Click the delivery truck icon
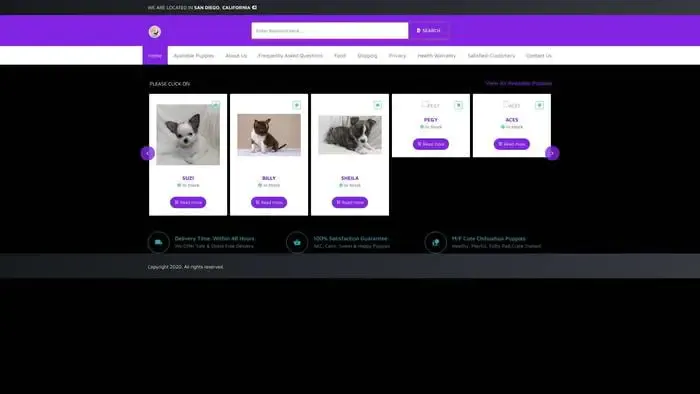Viewport: 700px width, 394px height. [158, 242]
